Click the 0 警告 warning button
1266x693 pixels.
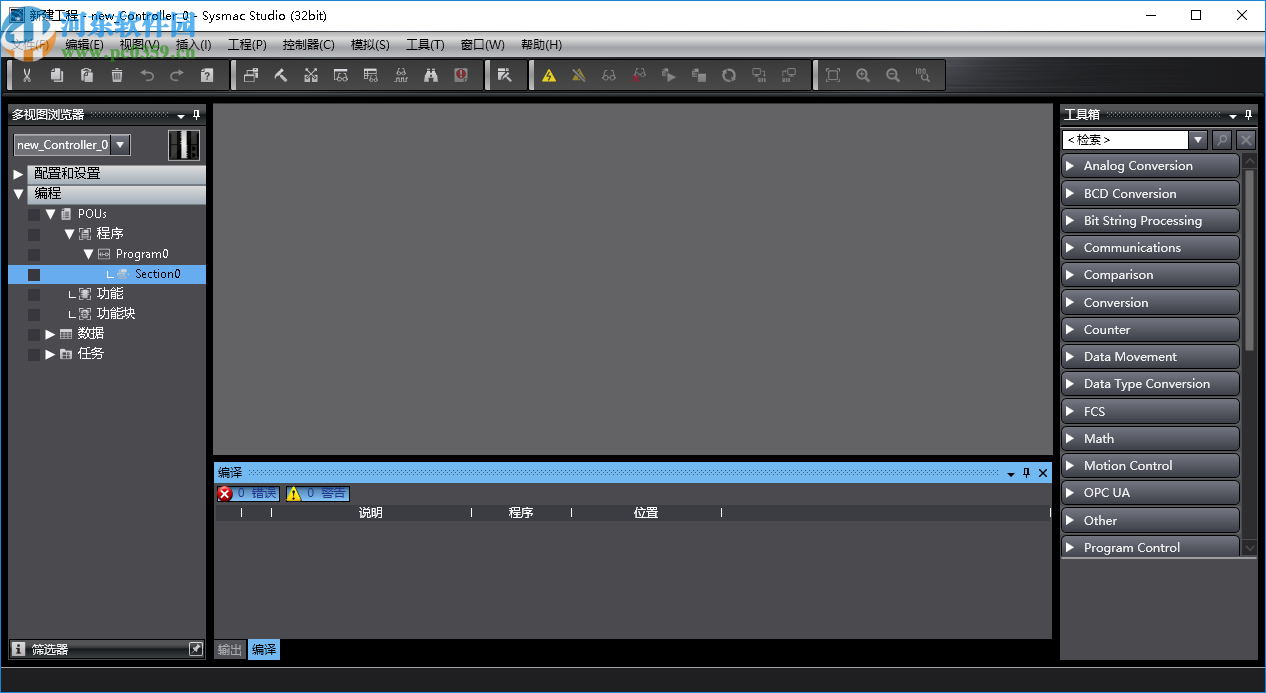(317, 493)
